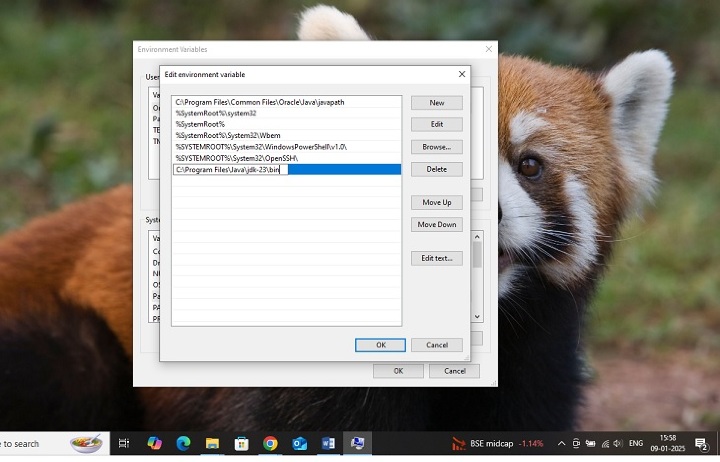720x462 pixels.
Task: Click the search highlight bowl icon
Action: coord(86,443)
